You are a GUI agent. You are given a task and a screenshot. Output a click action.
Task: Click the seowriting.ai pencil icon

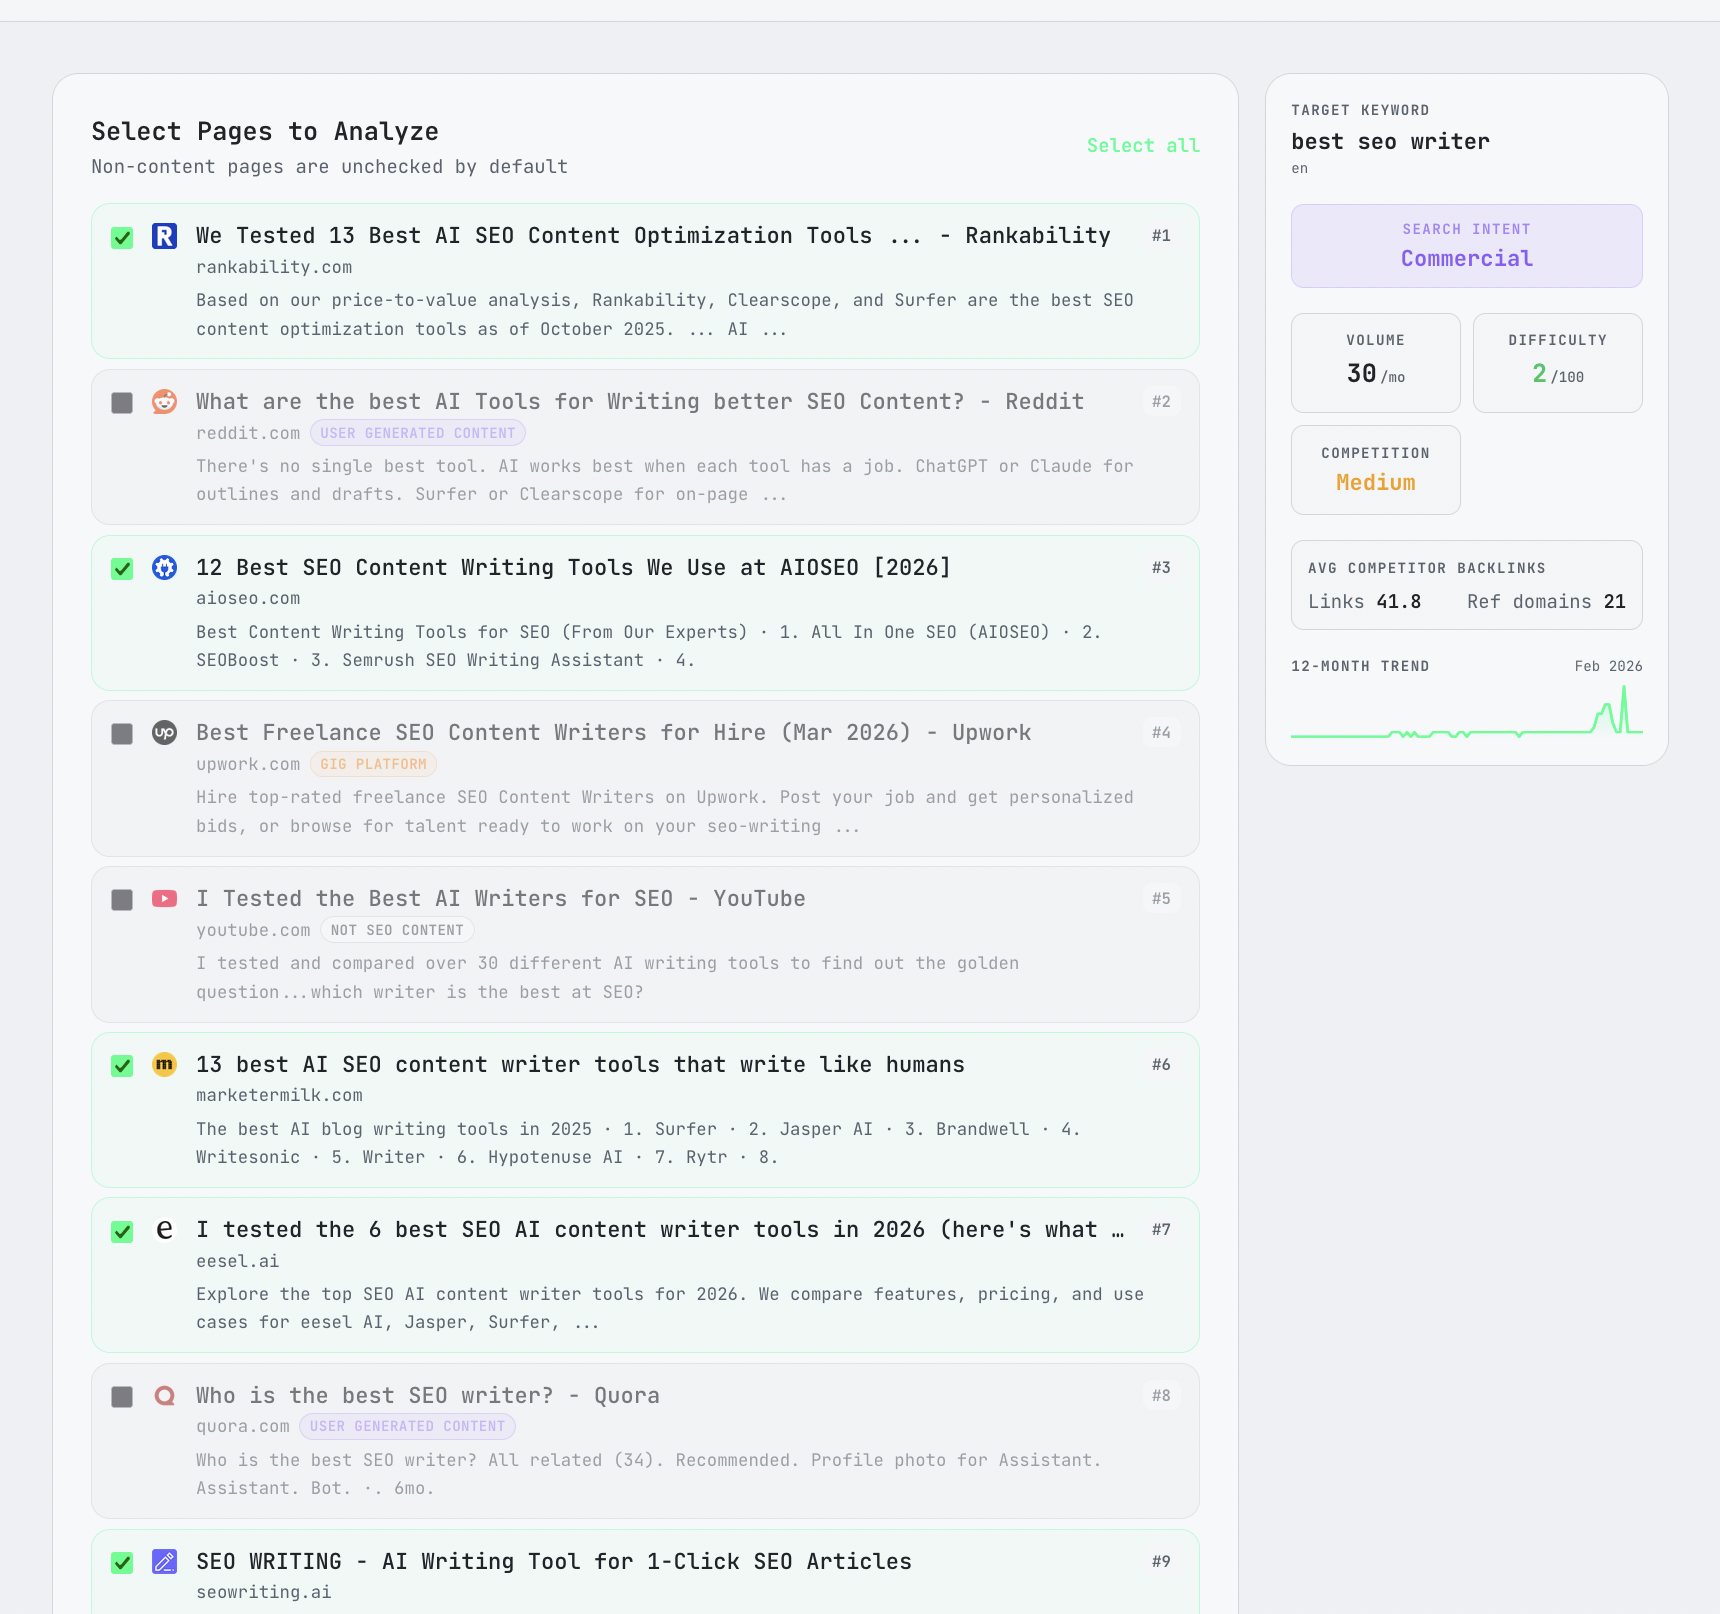(164, 1562)
